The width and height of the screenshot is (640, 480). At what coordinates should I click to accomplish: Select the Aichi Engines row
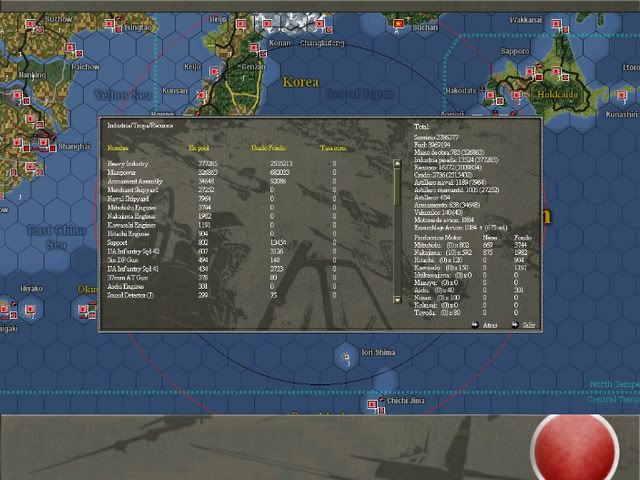pos(222,287)
